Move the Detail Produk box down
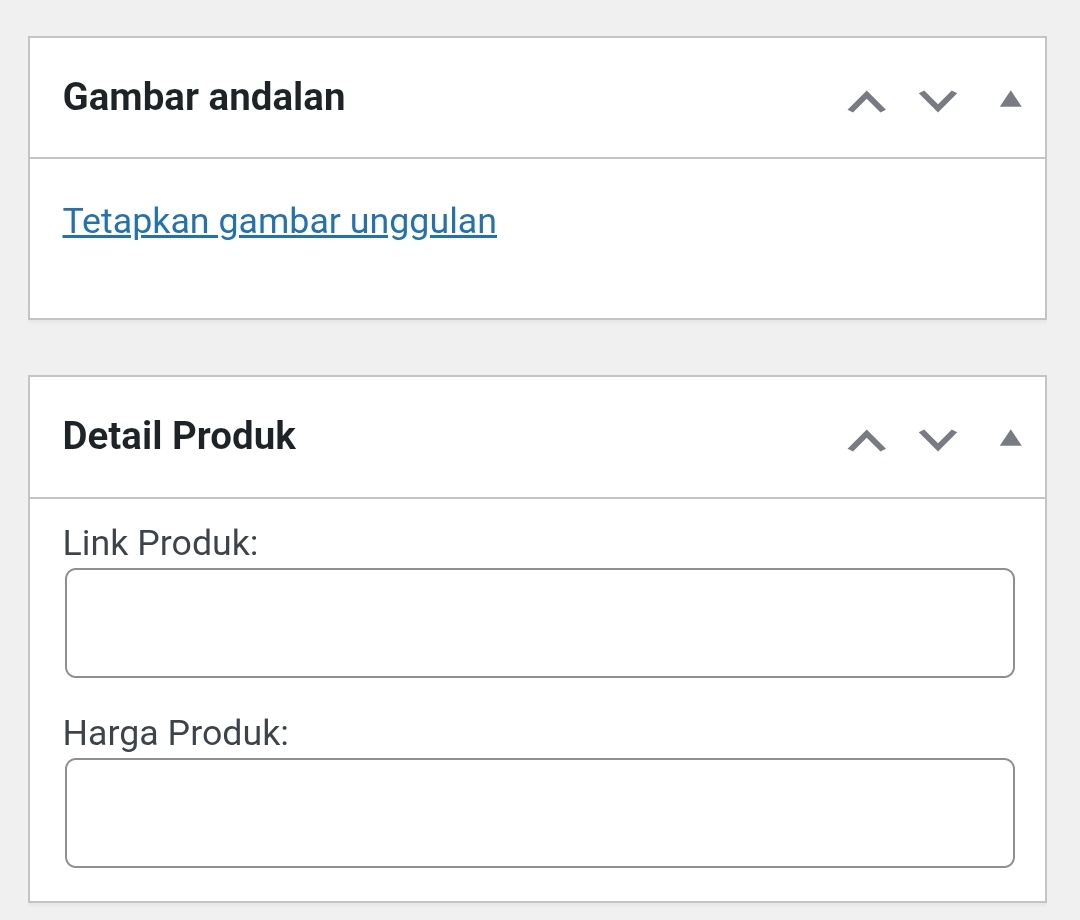The width and height of the screenshot is (1080, 920). 936,439
